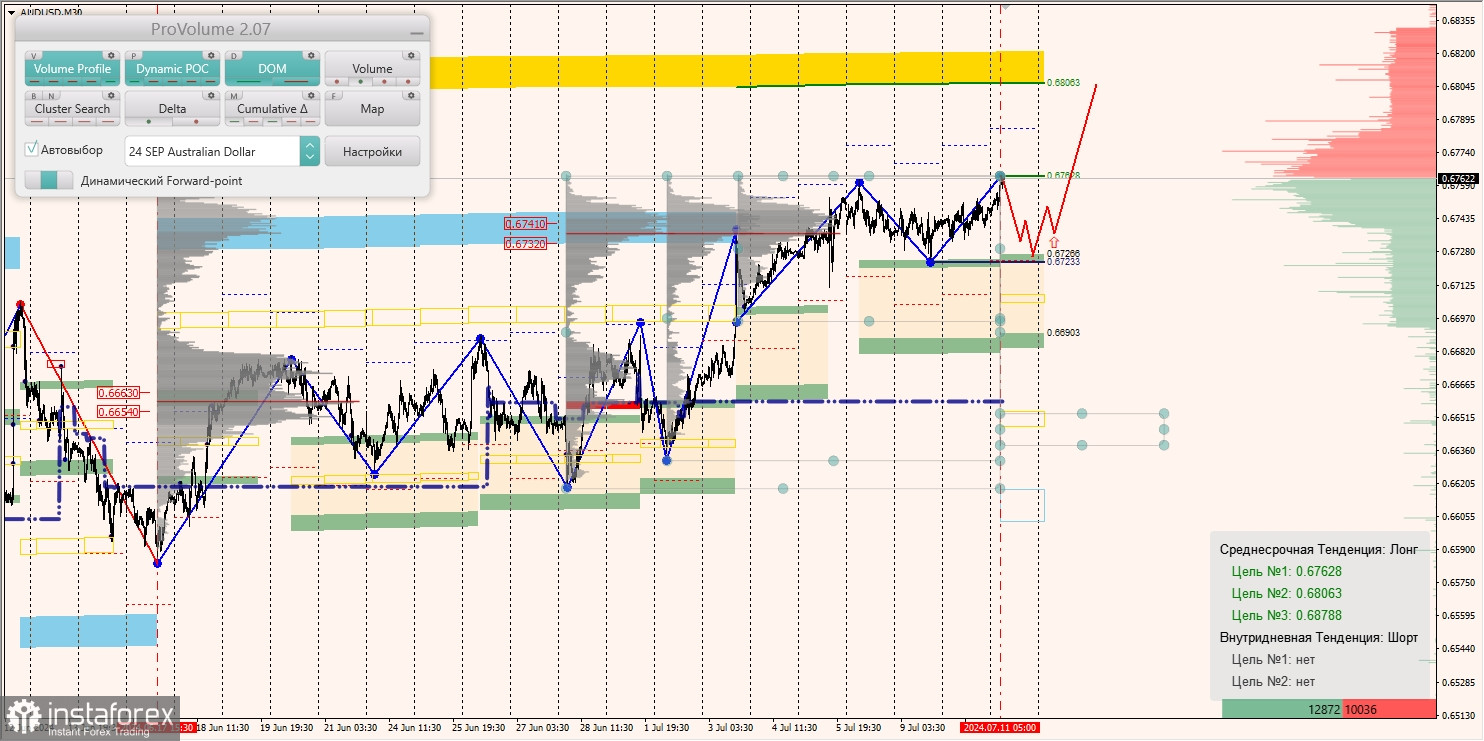Viewport: 1484px width, 741px height.
Task: Click the 0.66540 price level label
Action: 118,411
